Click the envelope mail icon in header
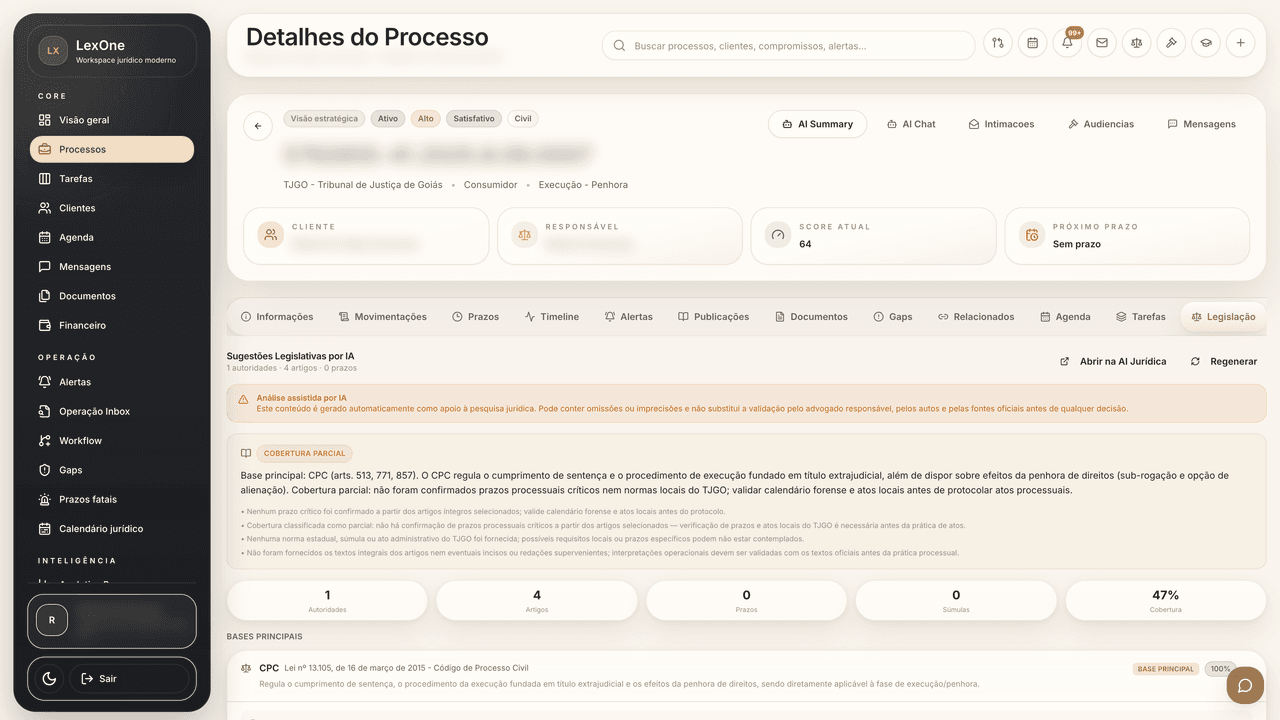This screenshot has height=720, width=1280. click(1102, 43)
